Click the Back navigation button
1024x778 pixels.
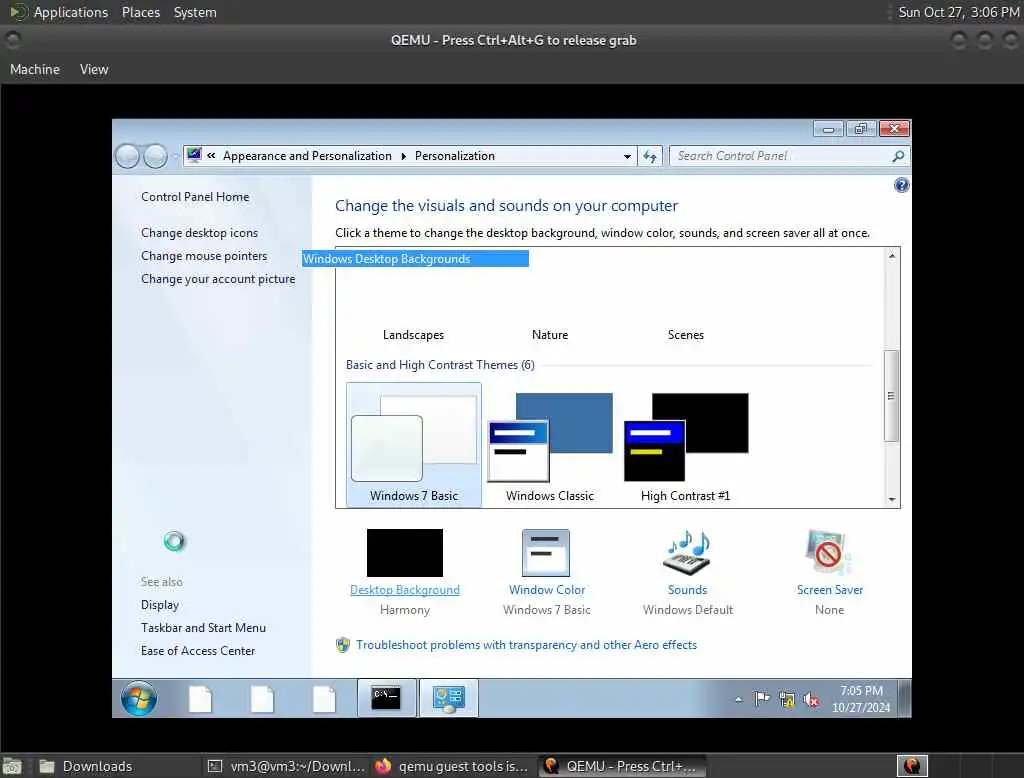tap(127, 156)
